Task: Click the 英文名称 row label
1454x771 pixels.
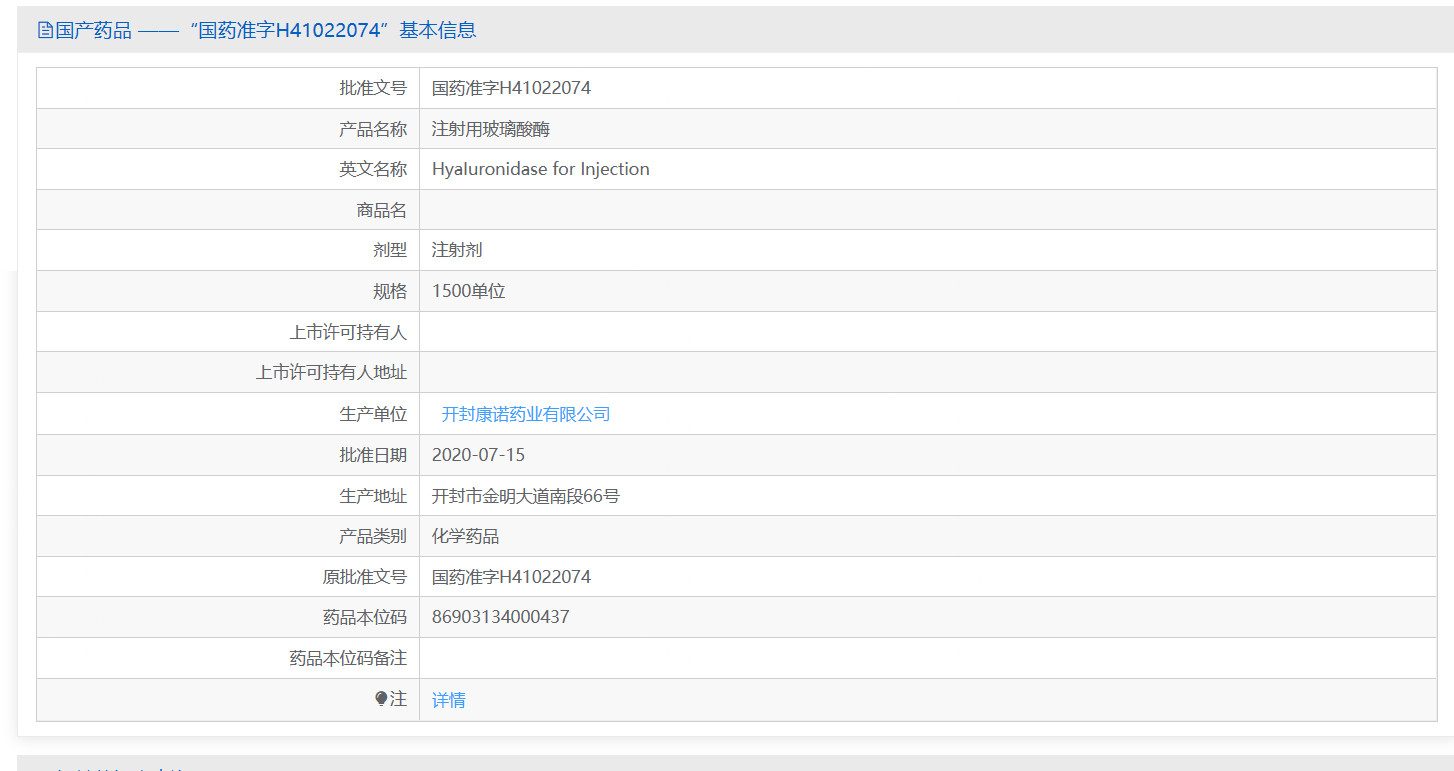Action: coord(373,169)
